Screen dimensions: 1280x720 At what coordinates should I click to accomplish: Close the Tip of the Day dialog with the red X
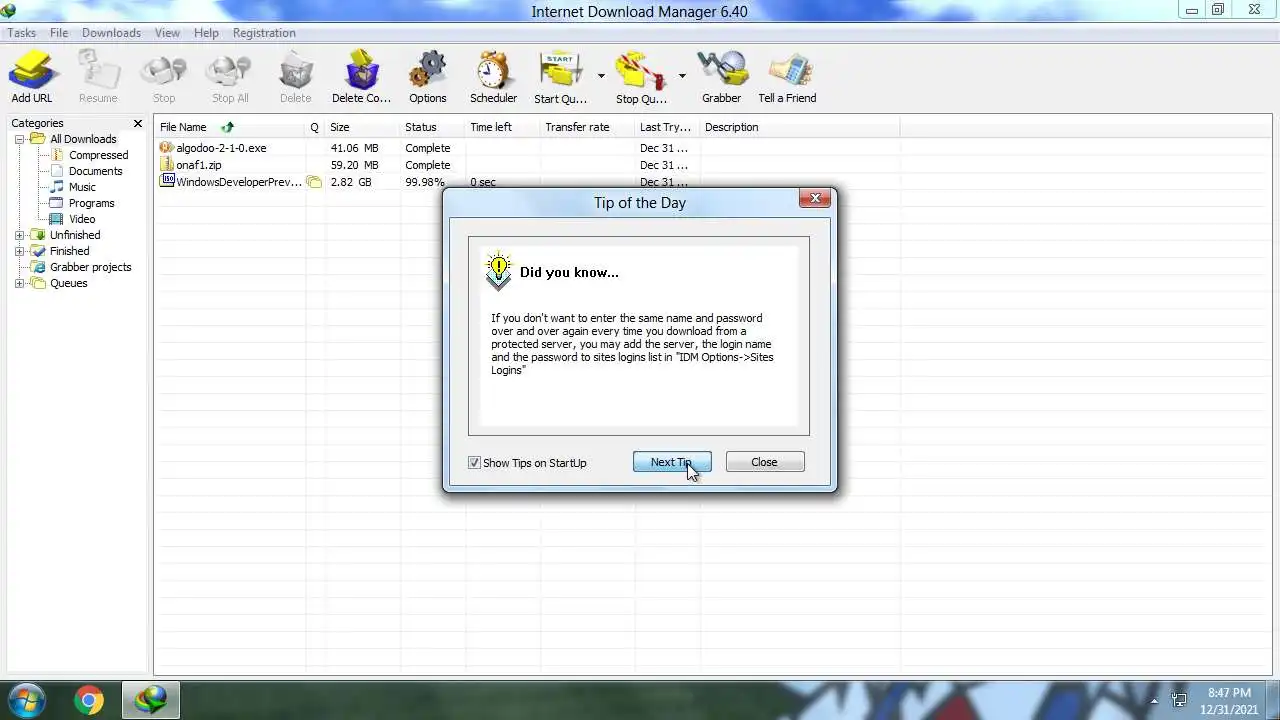click(815, 198)
